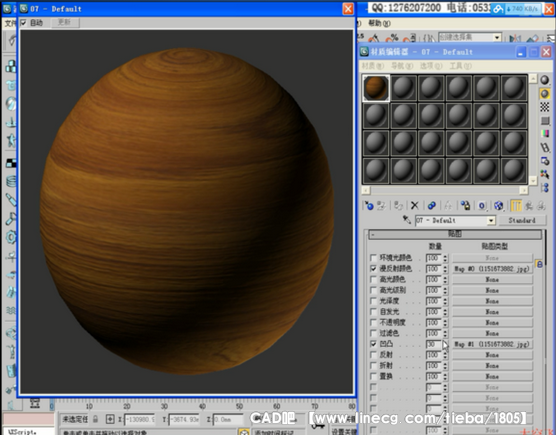The image size is (556, 435).
Task: Click the Sample Type sphere icon
Action: point(545,80)
